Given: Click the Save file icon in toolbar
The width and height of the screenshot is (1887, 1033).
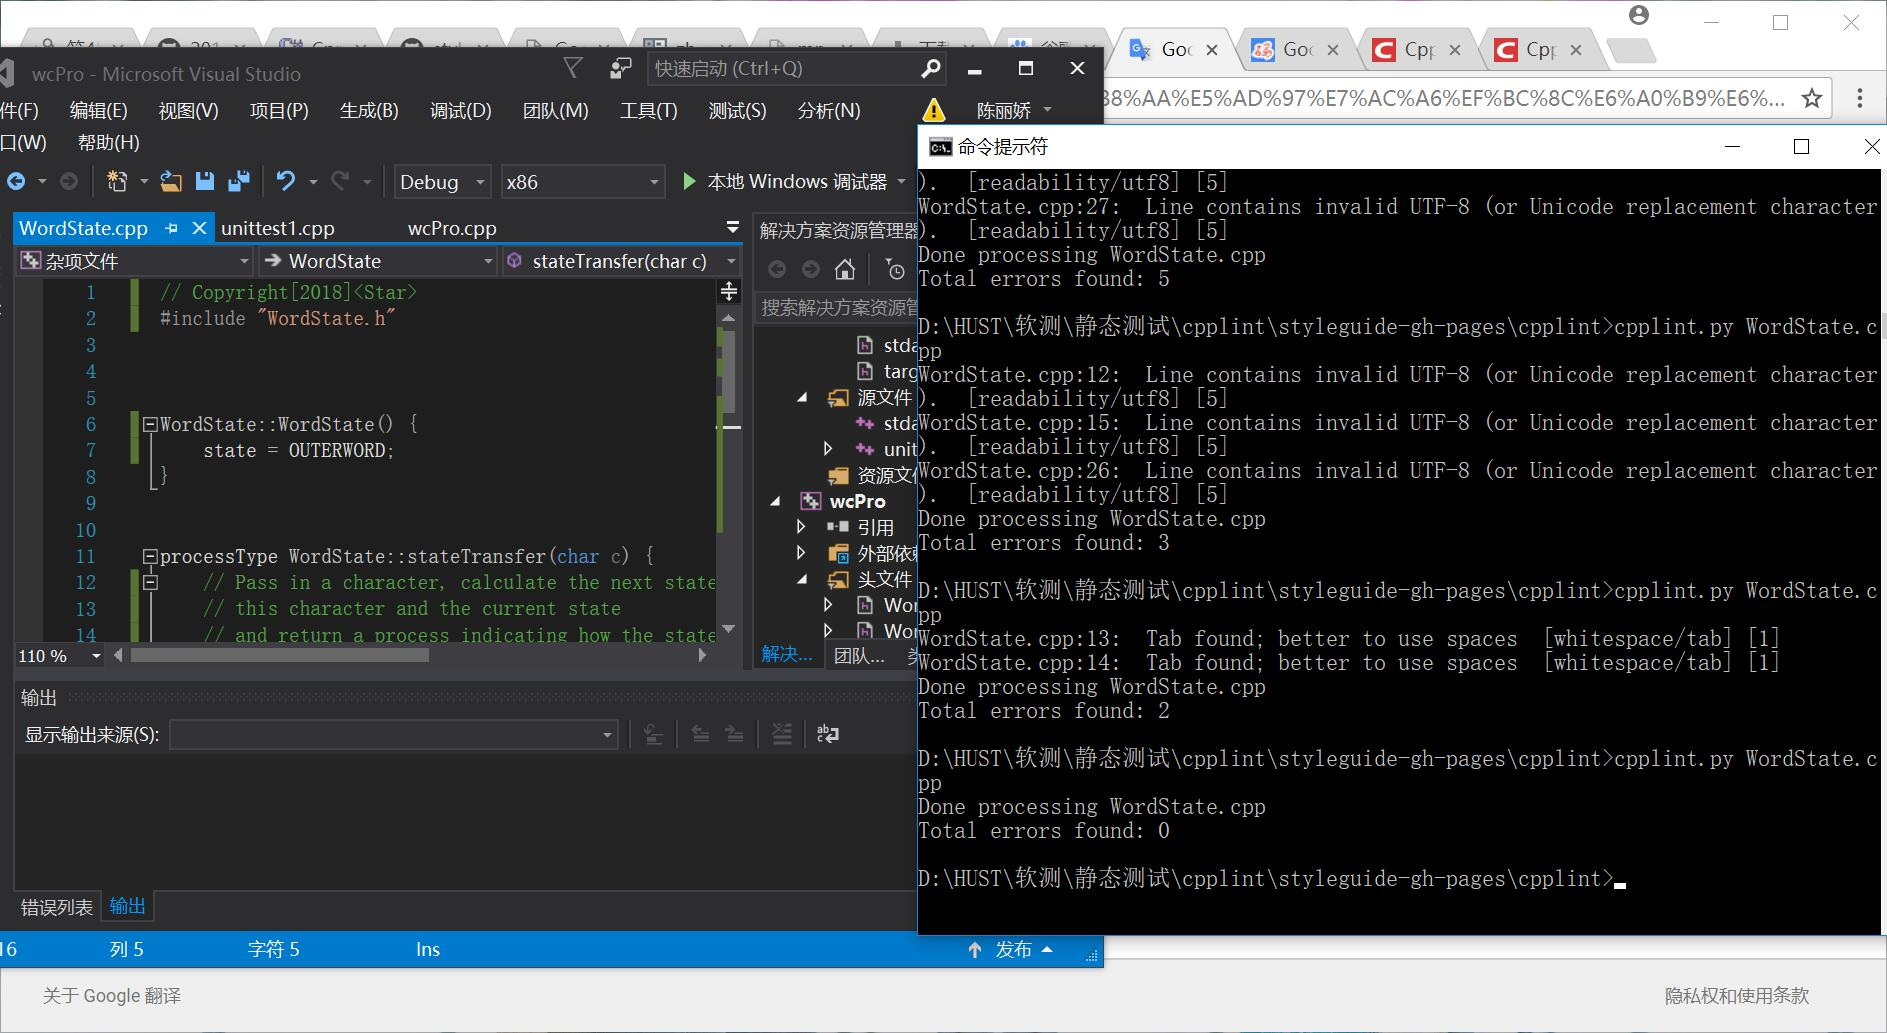Looking at the screenshot, I should pyautogui.click(x=205, y=181).
